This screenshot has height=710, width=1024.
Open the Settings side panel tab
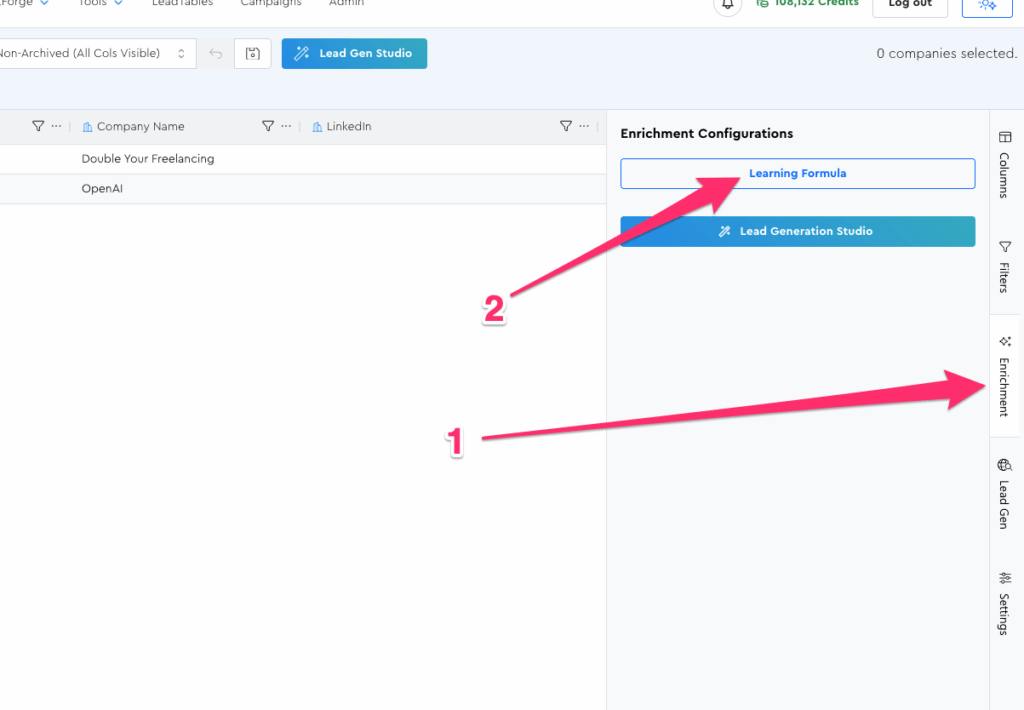coord(1005,603)
